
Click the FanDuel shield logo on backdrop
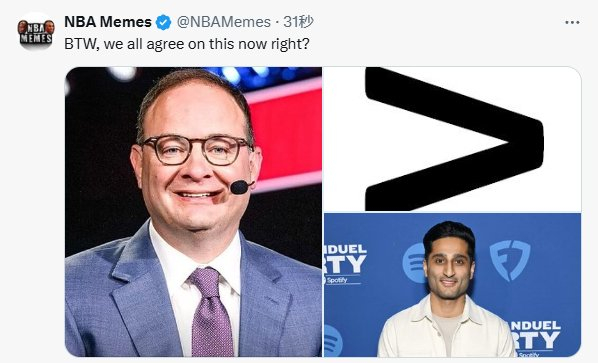click(510, 260)
